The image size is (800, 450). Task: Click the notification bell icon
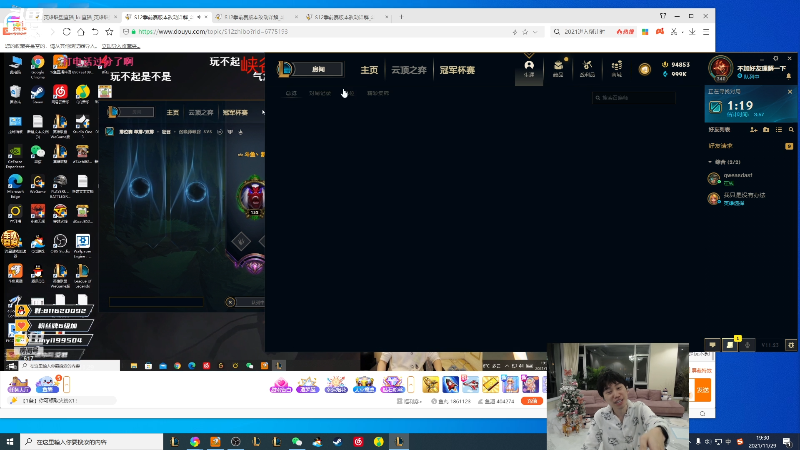788,76
